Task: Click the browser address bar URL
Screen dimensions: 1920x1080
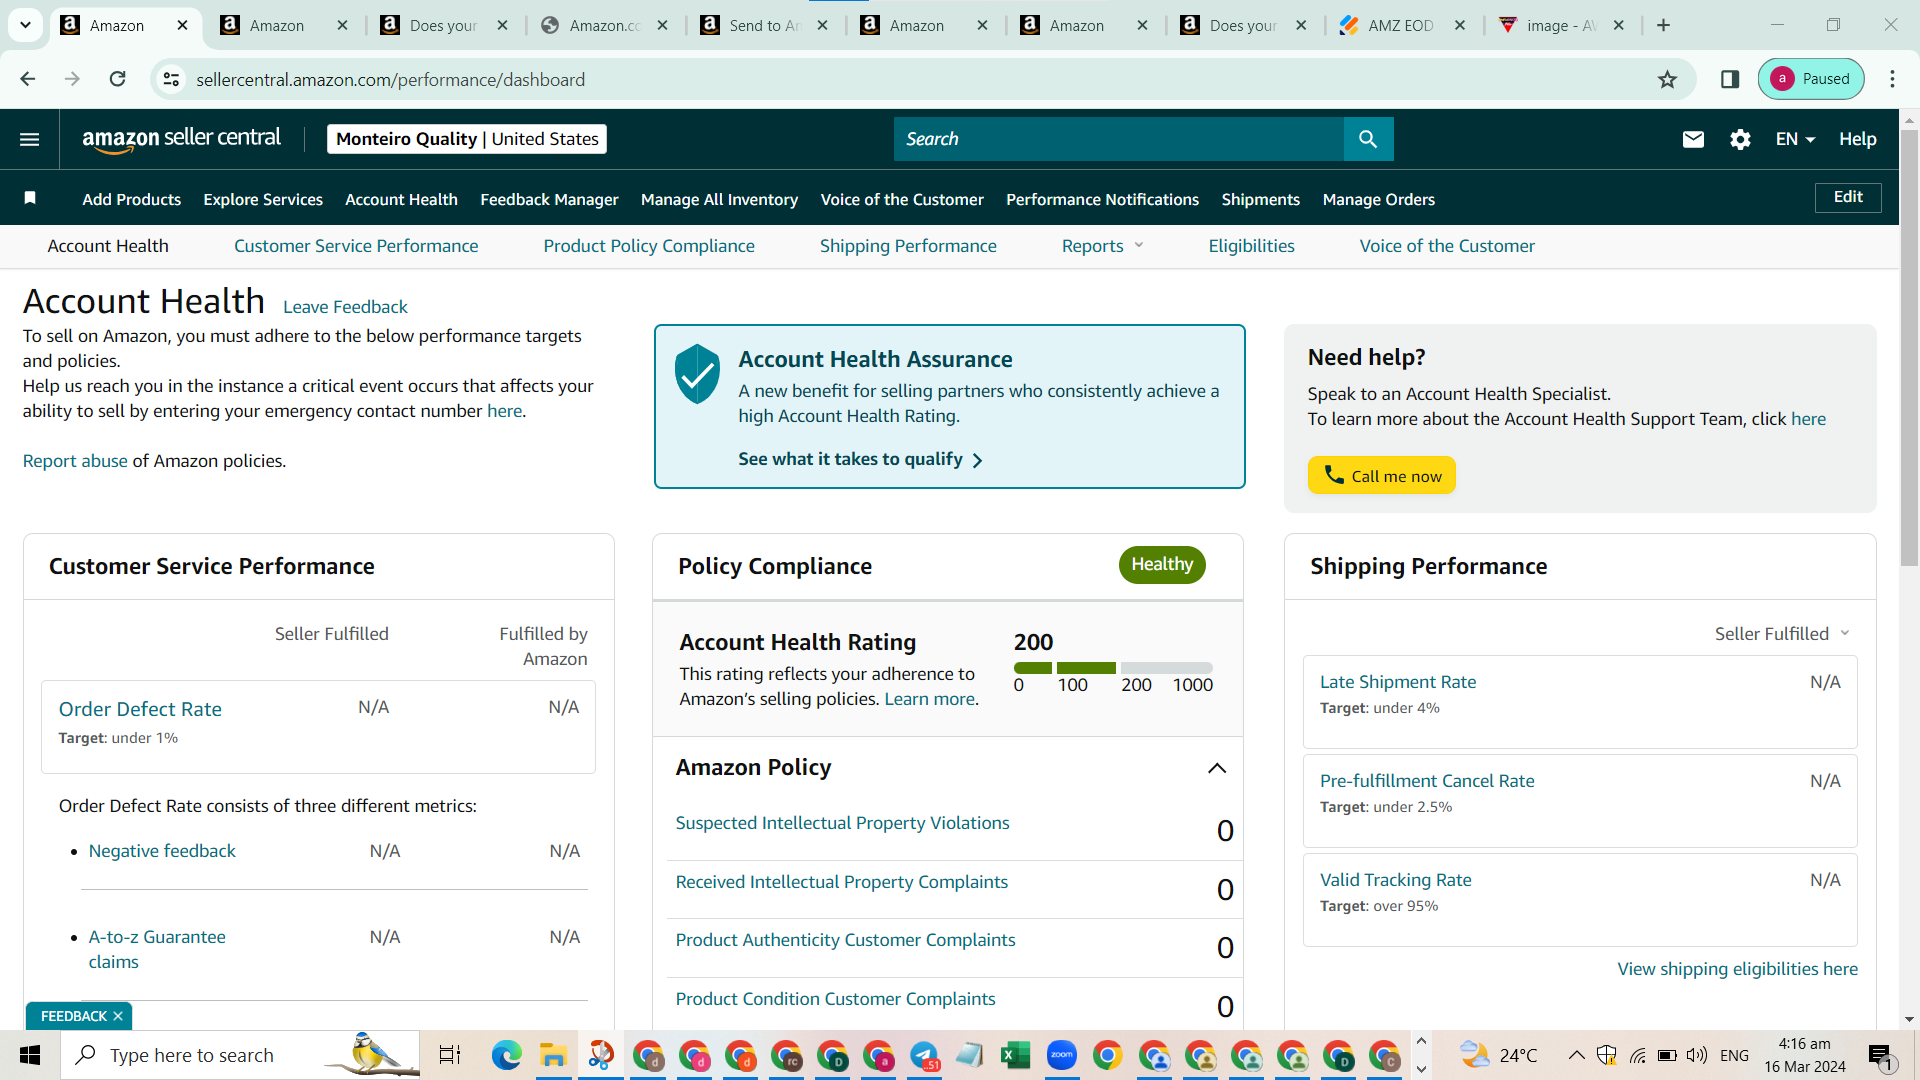Action: click(391, 79)
